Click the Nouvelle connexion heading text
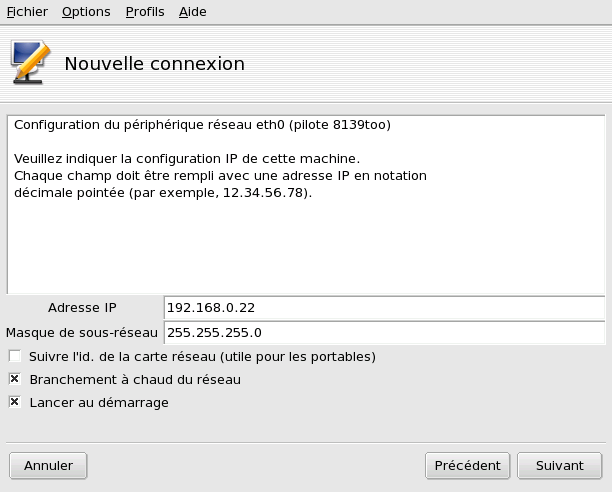 click(x=154, y=64)
